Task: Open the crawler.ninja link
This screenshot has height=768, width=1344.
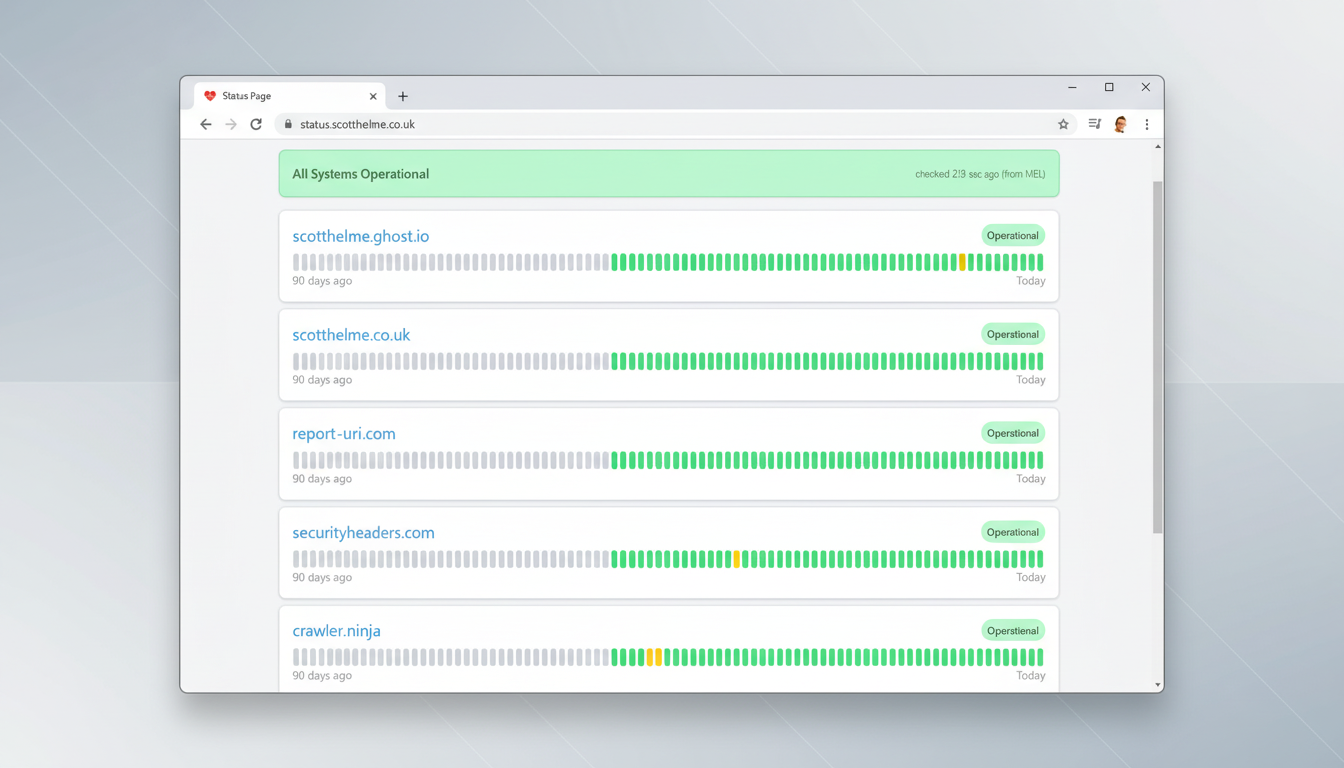Action: point(336,631)
